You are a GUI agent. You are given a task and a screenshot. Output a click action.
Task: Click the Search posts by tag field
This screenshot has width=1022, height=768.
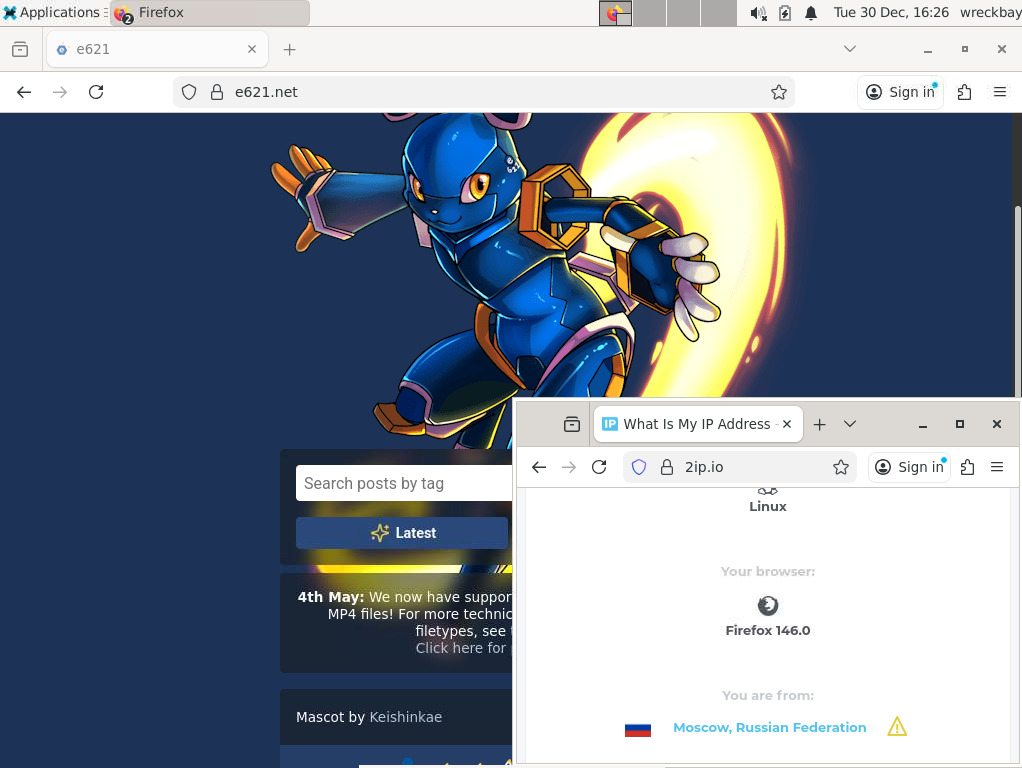404,483
